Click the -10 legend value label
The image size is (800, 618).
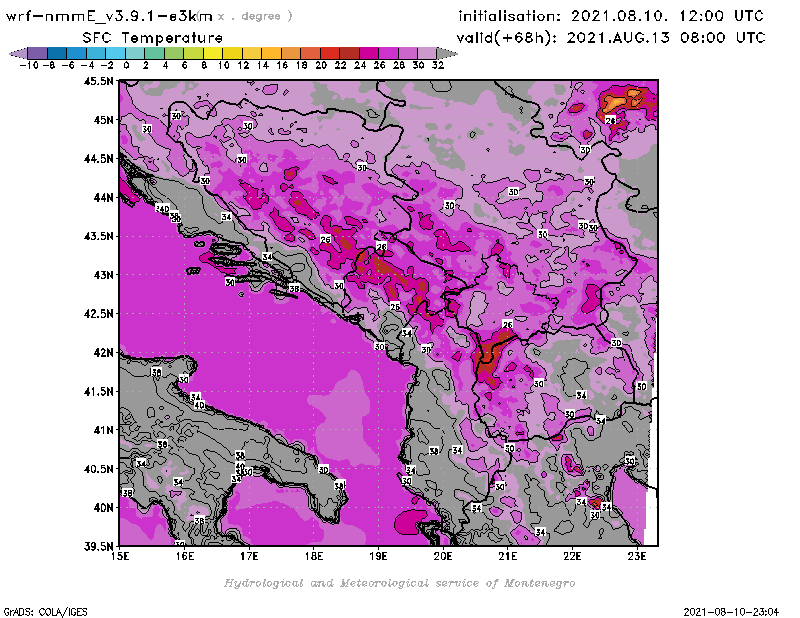pyautogui.click(x=29, y=65)
